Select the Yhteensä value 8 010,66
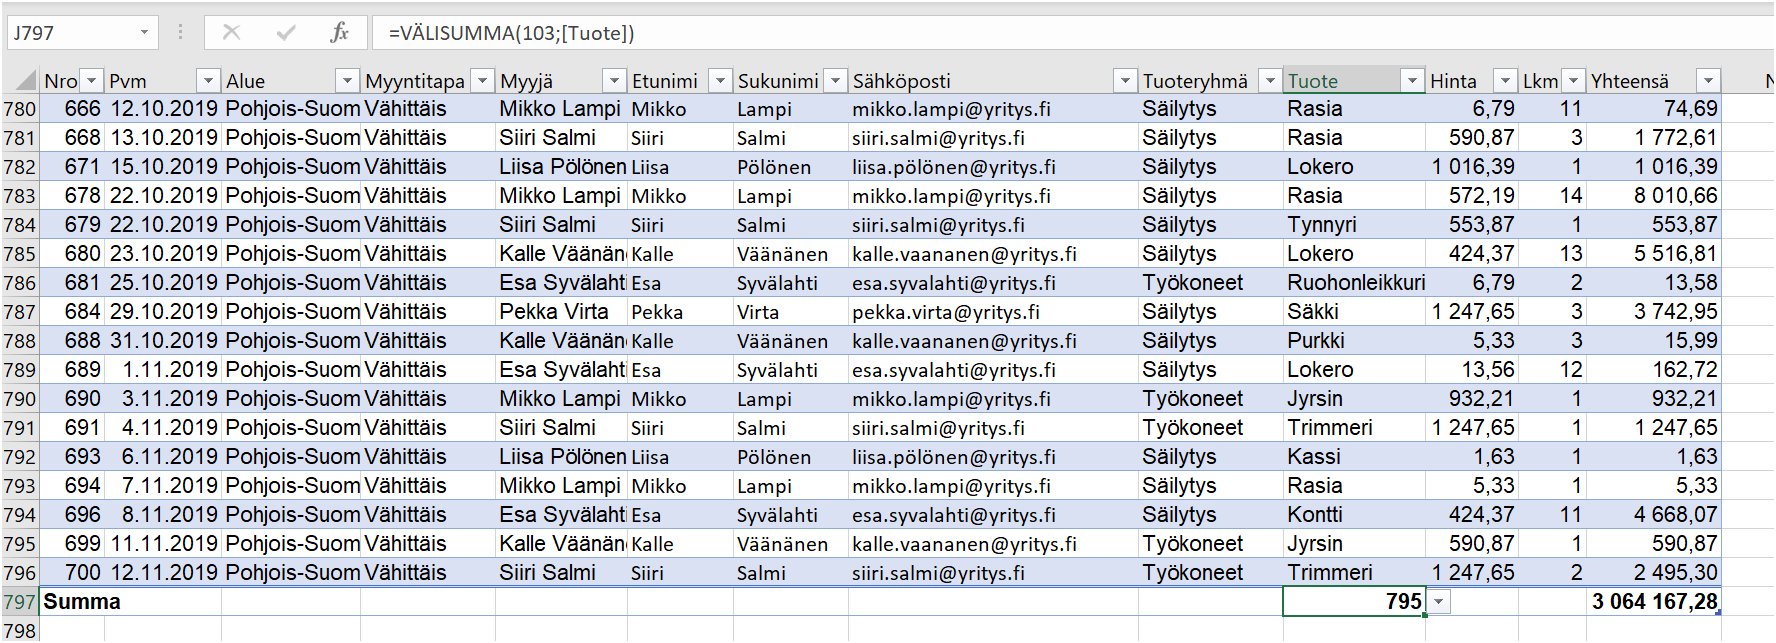Viewport: 1776px width, 643px height. tap(1653, 196)
